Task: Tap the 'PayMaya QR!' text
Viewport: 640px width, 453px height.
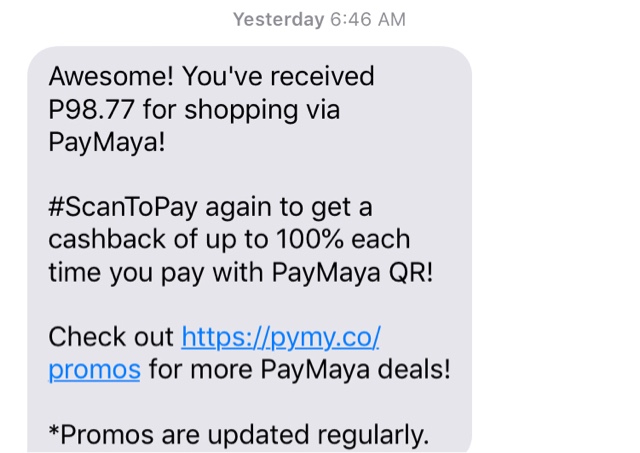Action: 352,272
